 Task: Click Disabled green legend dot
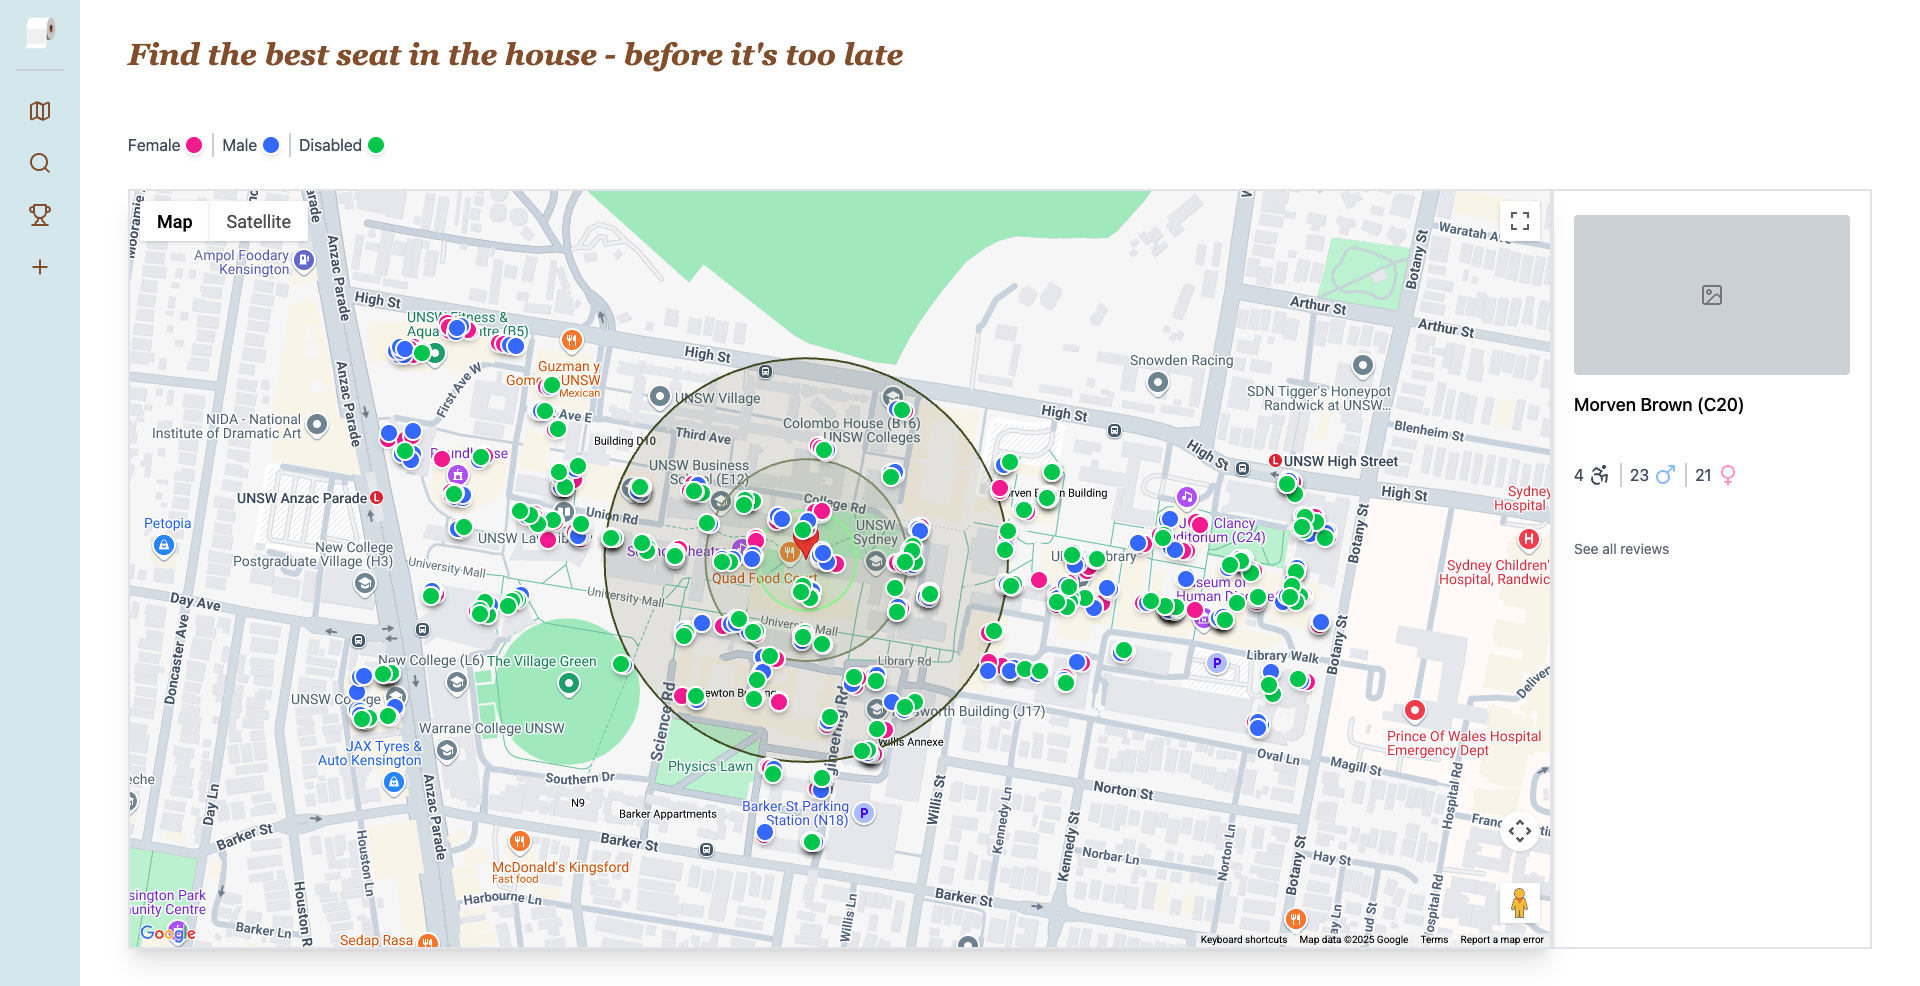coord(376,145)
